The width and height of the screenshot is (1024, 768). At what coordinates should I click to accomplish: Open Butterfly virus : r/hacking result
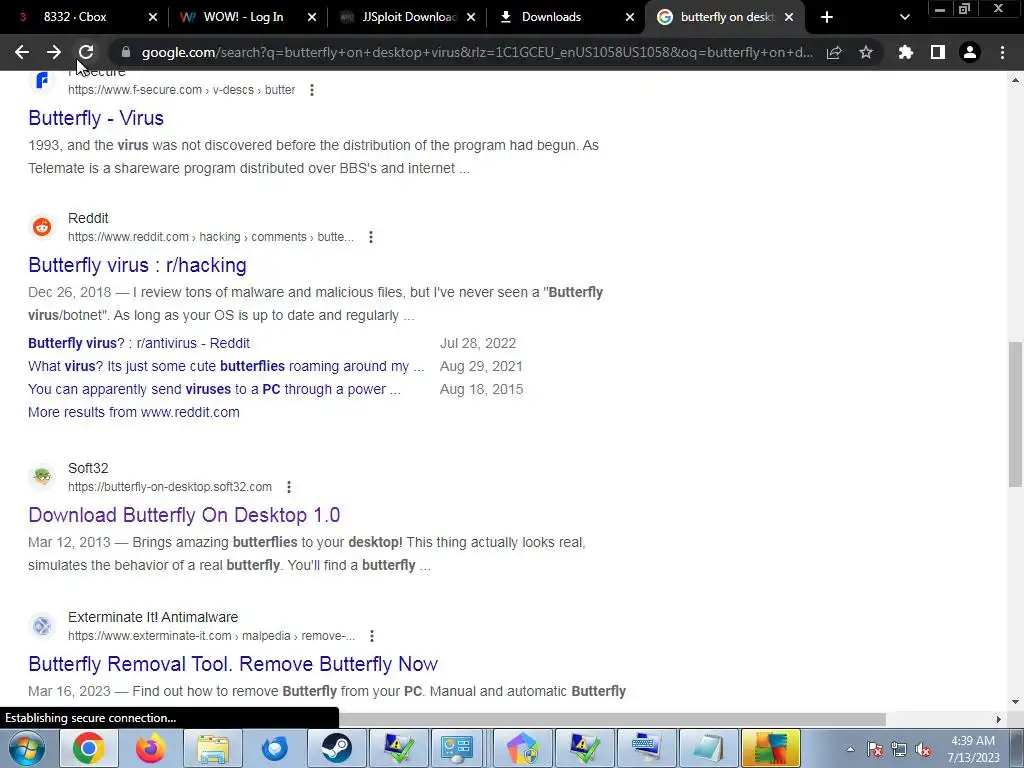coord(137,265)
